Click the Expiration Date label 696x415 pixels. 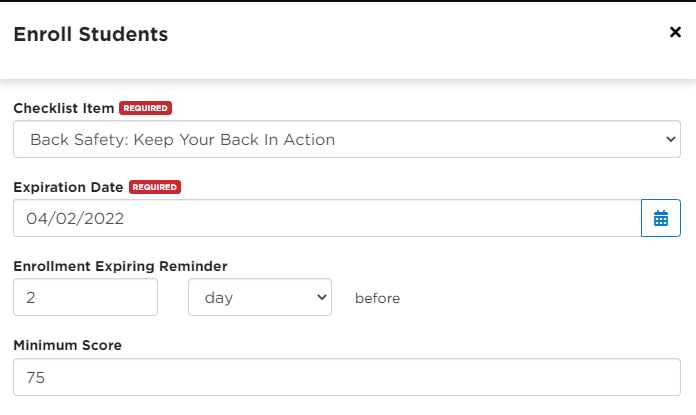coord(68,187)
